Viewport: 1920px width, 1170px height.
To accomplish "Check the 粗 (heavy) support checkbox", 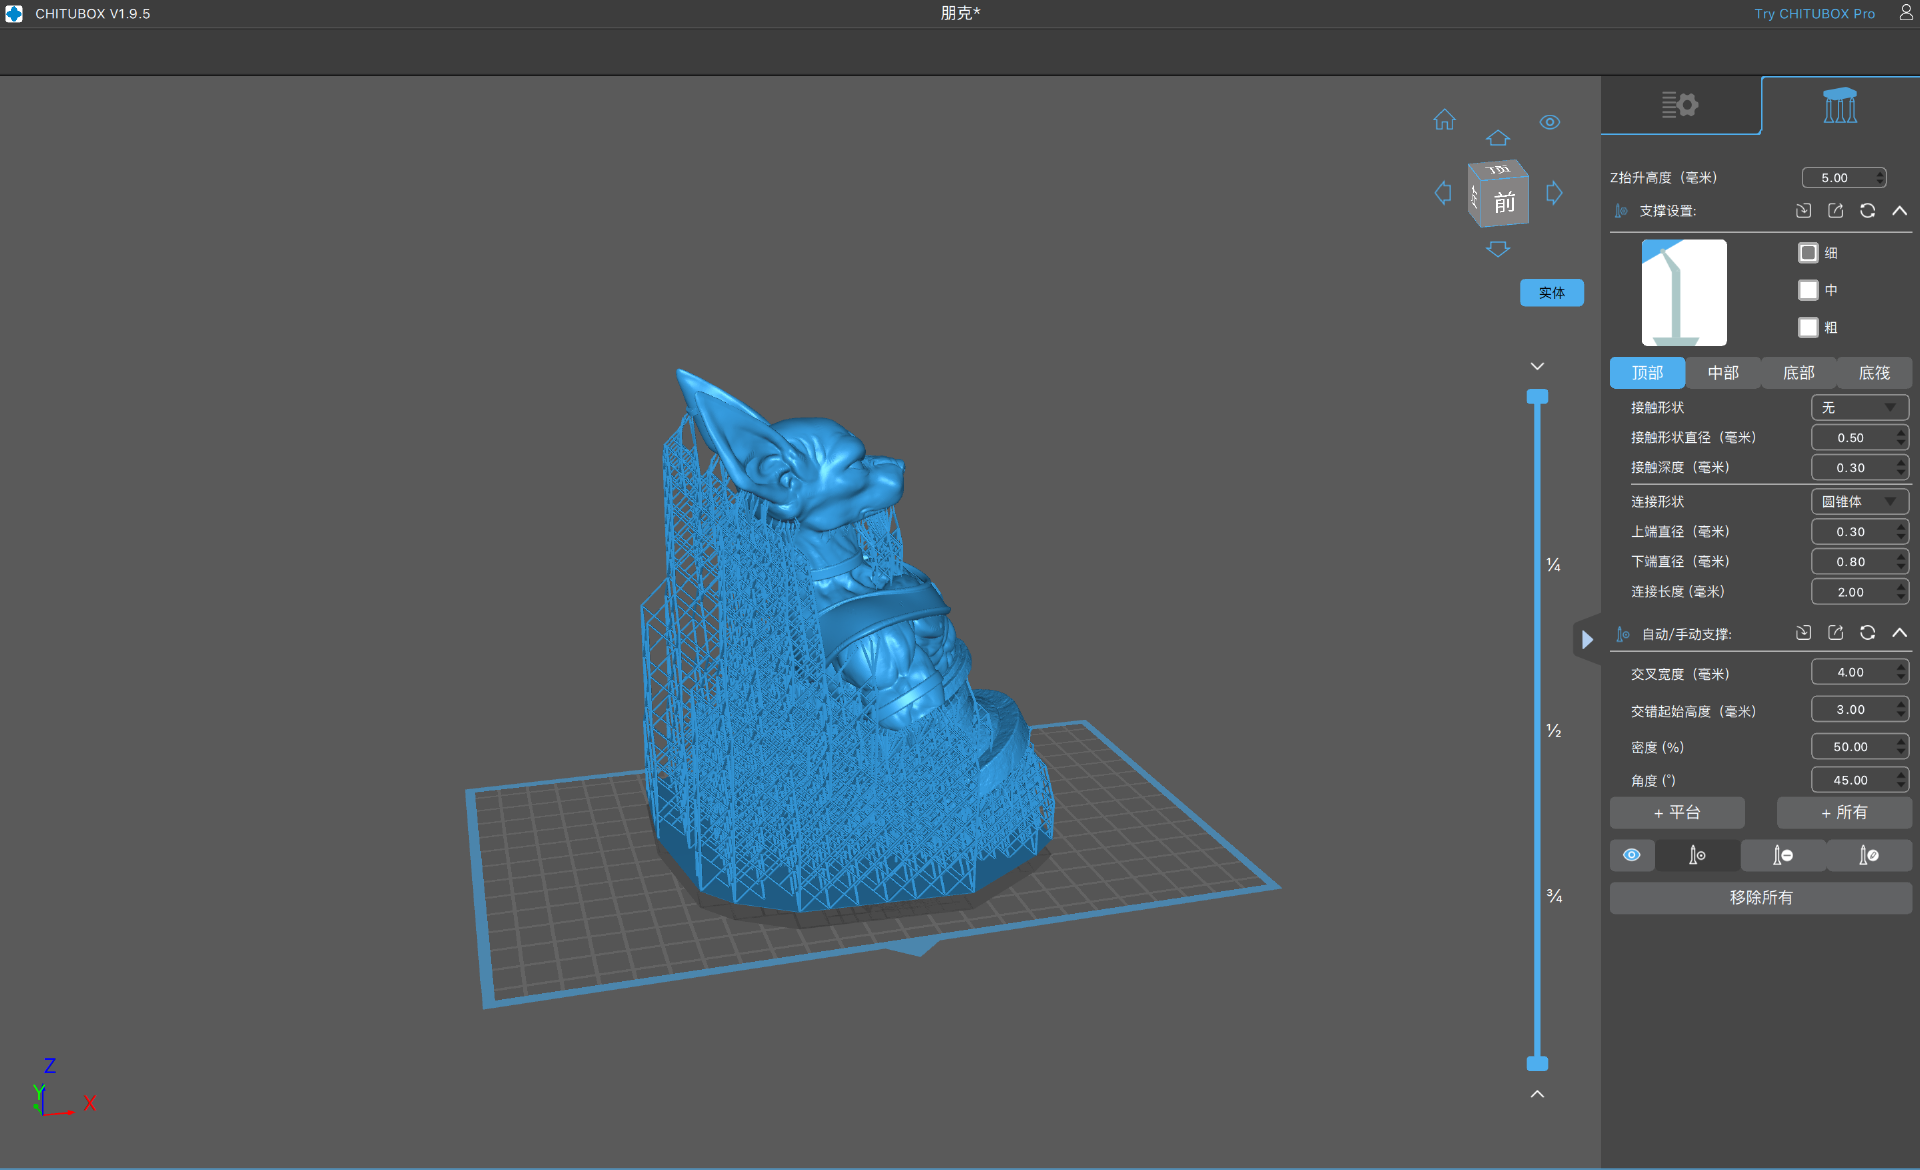I will [1808, 327].
